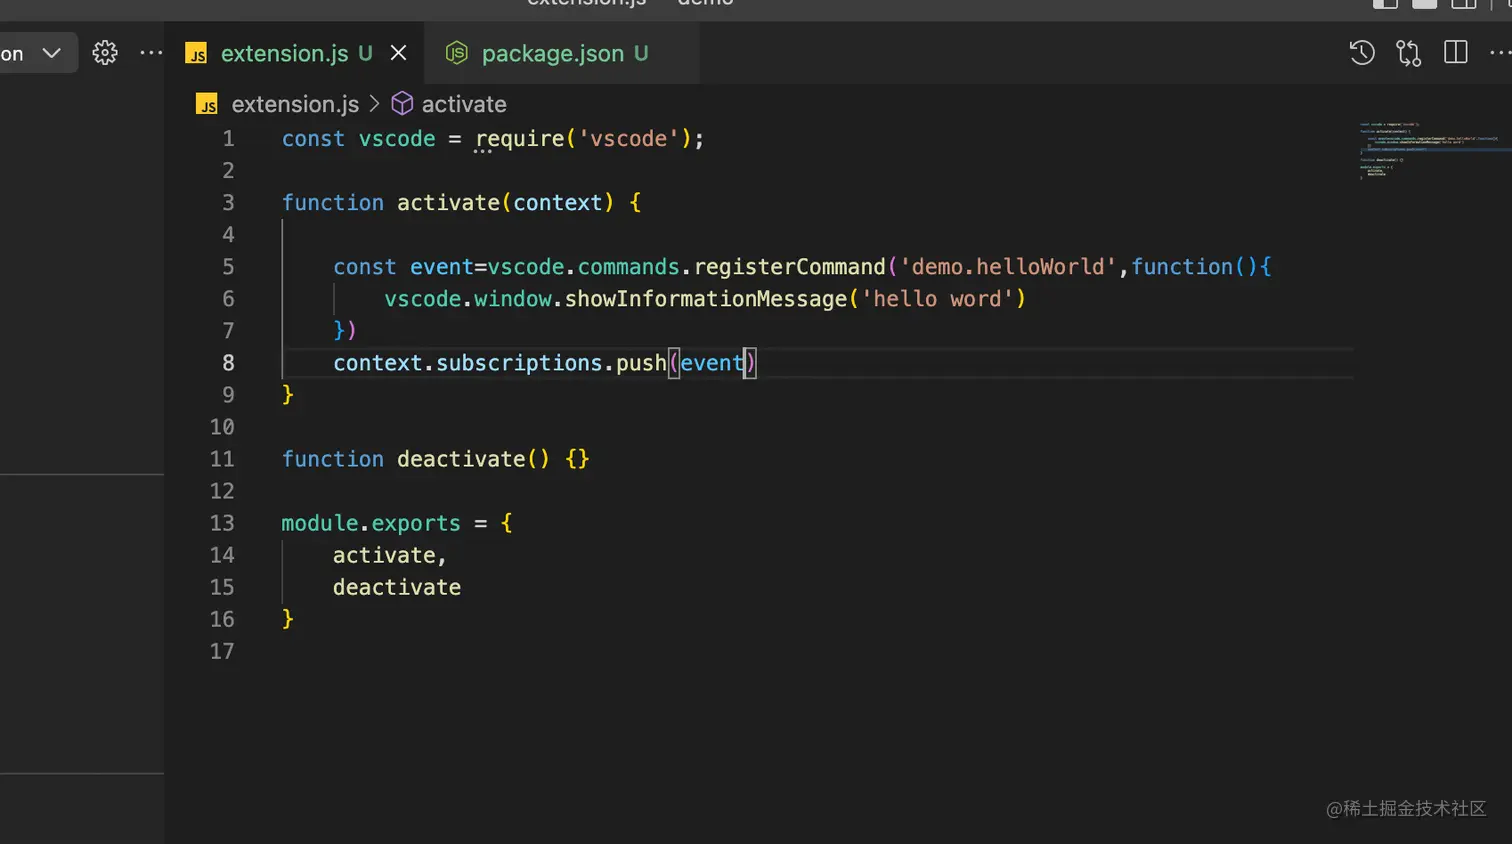
Task: Click the closing brace on line 16
Action: tap(288, 619)
